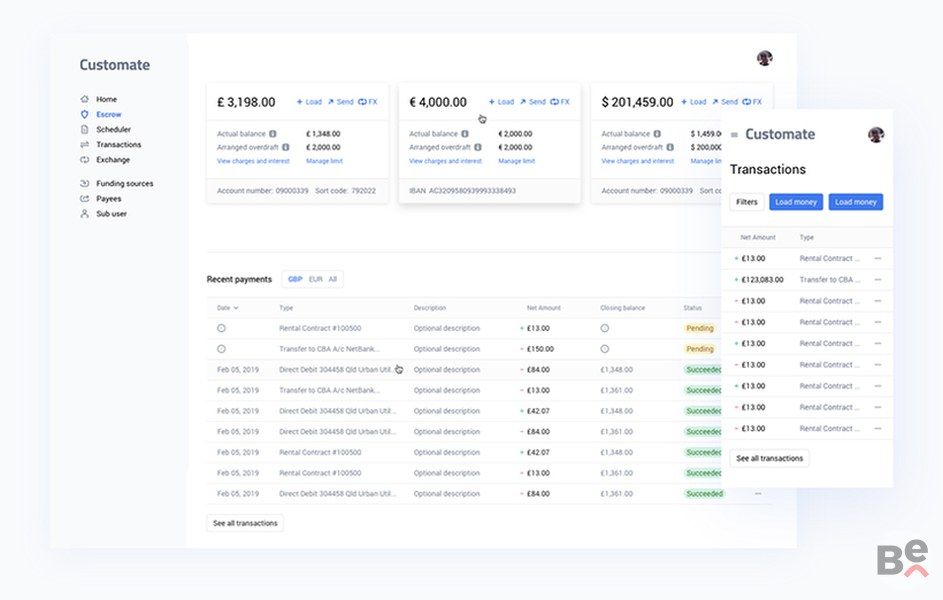
Task: Switch recent payments to GBP tab
Action: click(295, 280)
